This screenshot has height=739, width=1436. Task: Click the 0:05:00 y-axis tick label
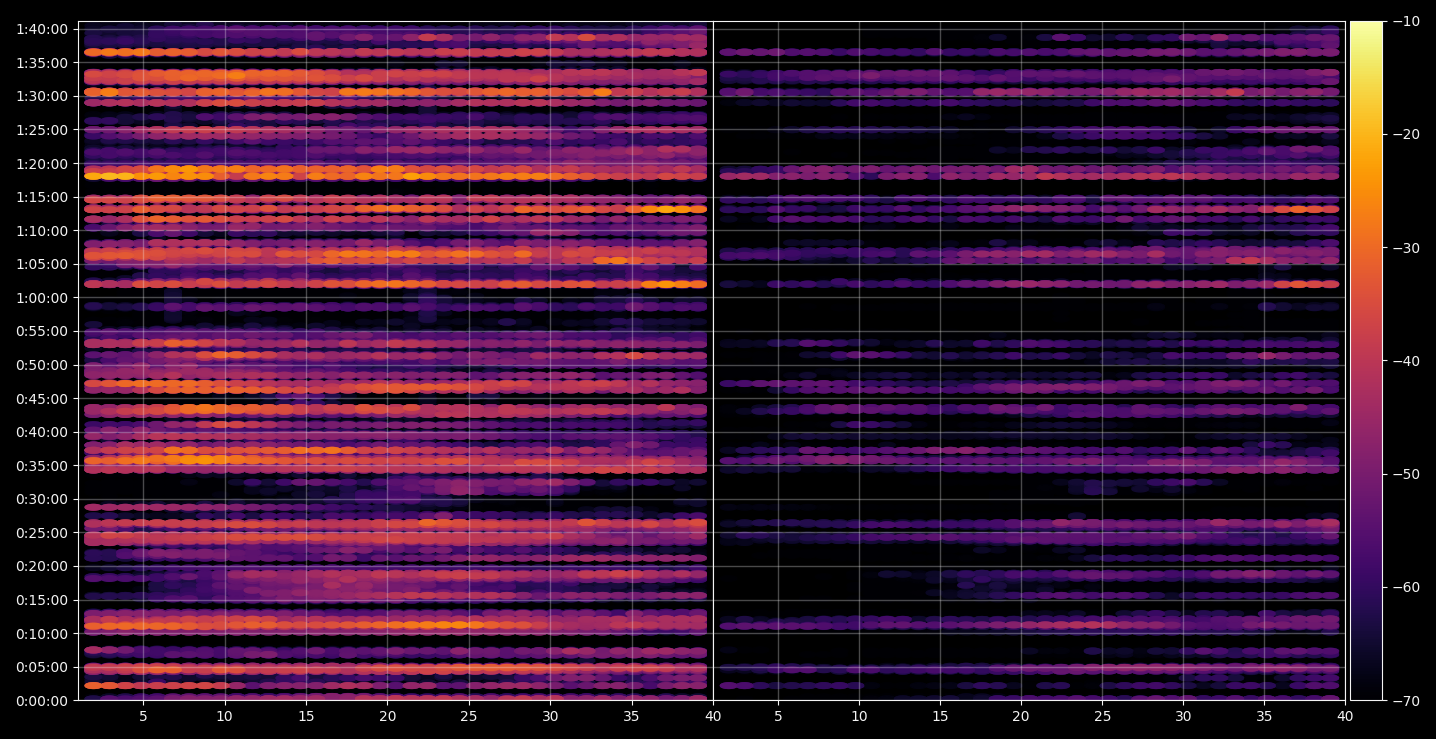pos(42,667)
